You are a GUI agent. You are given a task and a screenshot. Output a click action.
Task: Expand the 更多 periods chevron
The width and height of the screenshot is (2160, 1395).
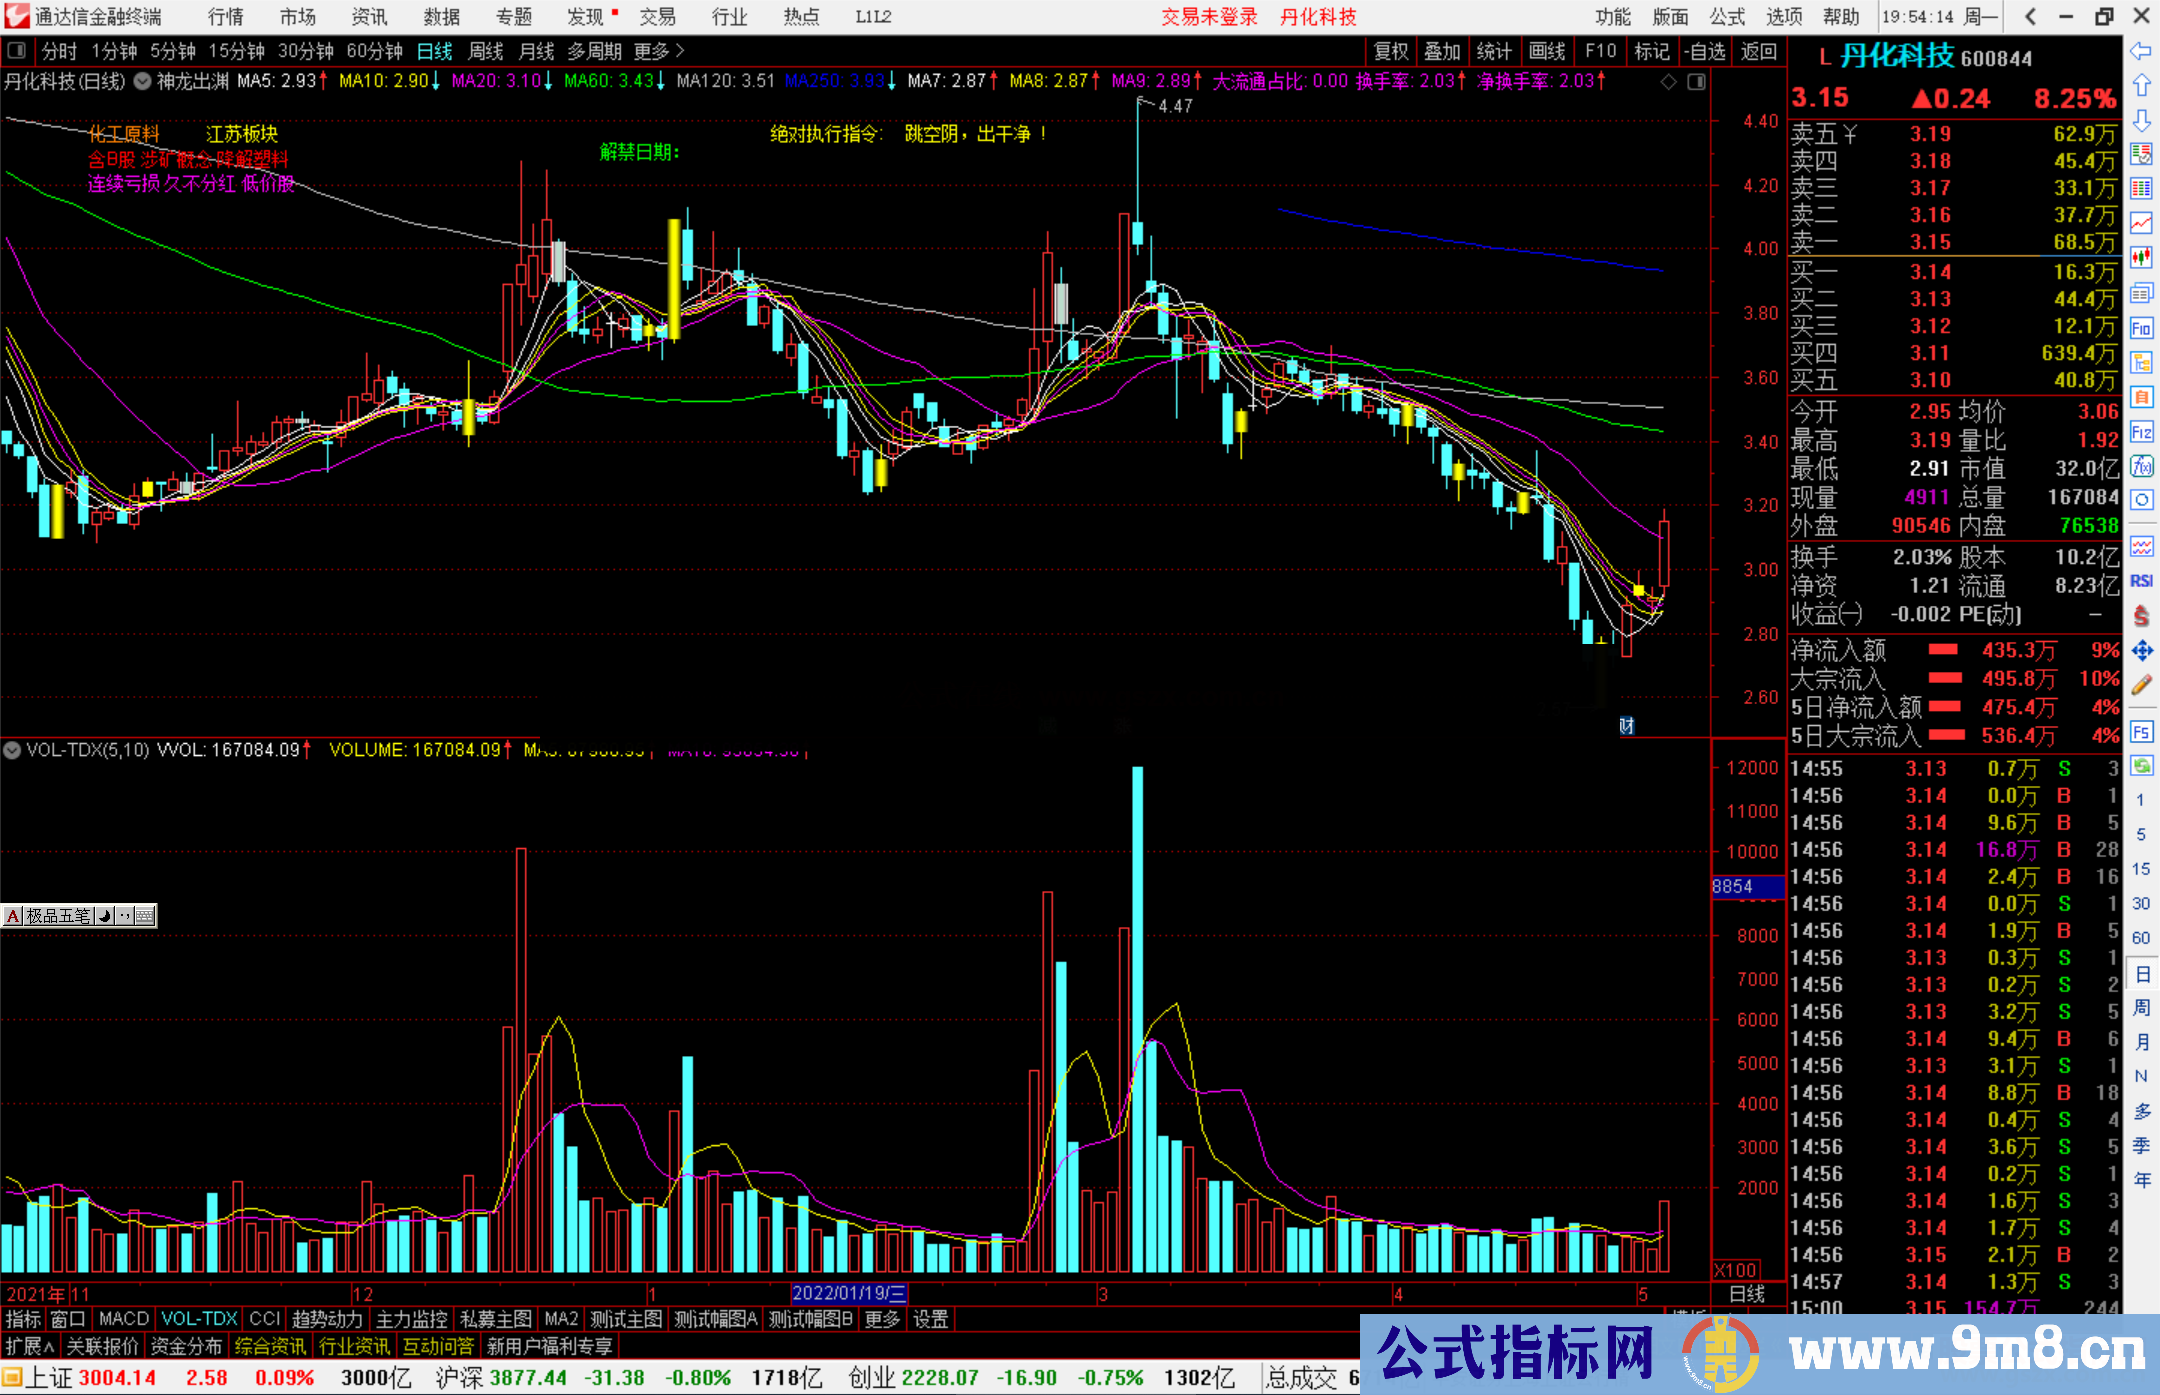pyautogui.click(x=680, y=51)
